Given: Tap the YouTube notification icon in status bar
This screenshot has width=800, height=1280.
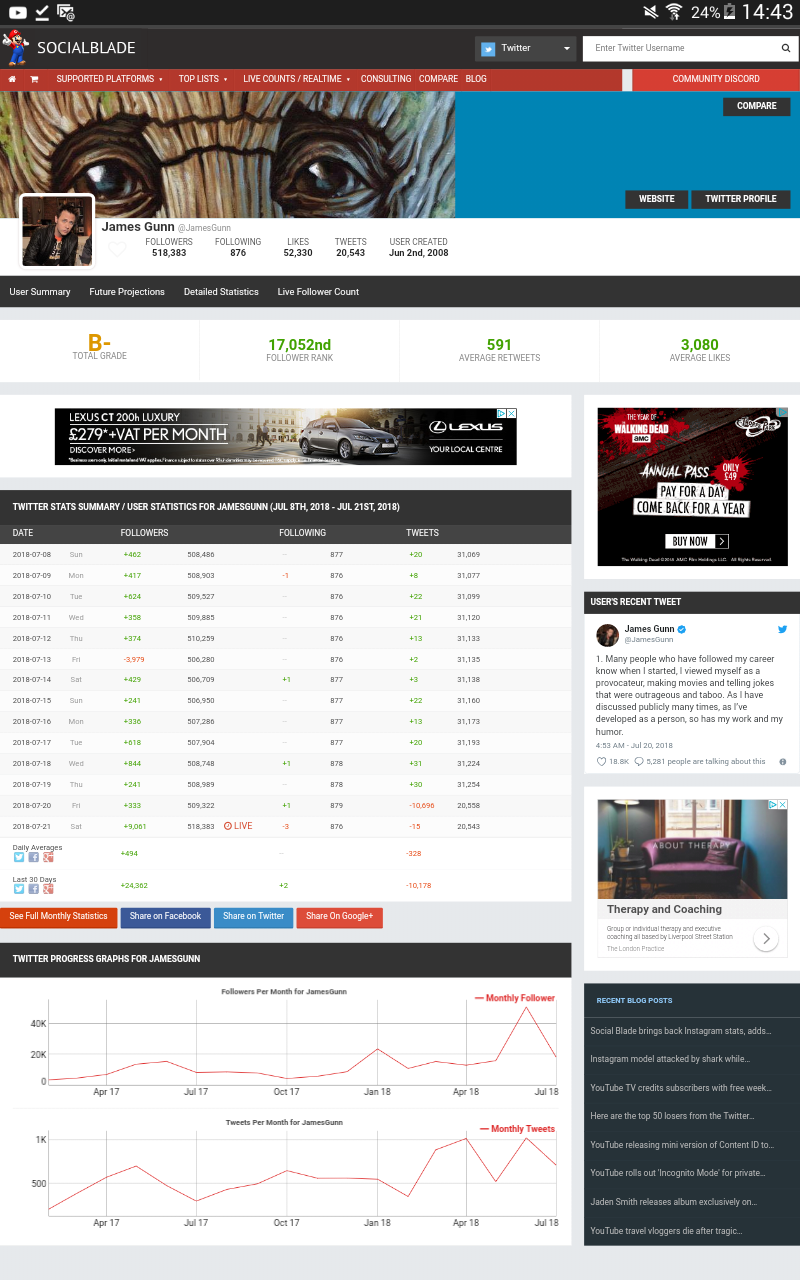Looking at the screenshot, I should (x=17, y=12).
